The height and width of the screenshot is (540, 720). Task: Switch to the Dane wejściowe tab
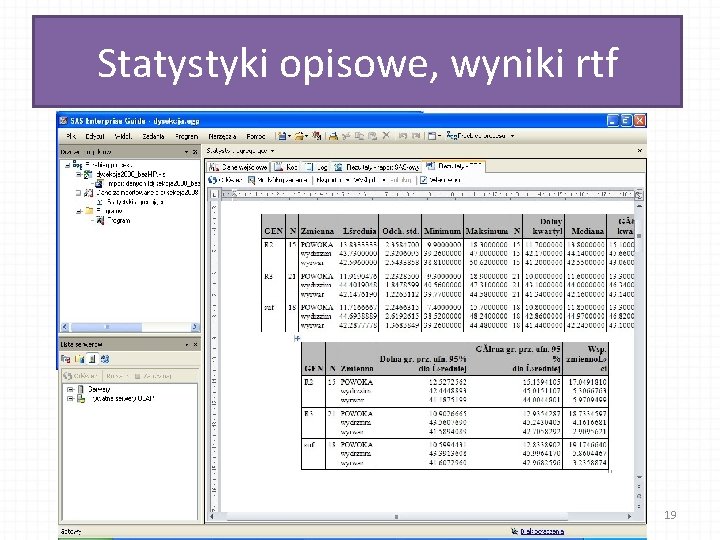(238, 167)
